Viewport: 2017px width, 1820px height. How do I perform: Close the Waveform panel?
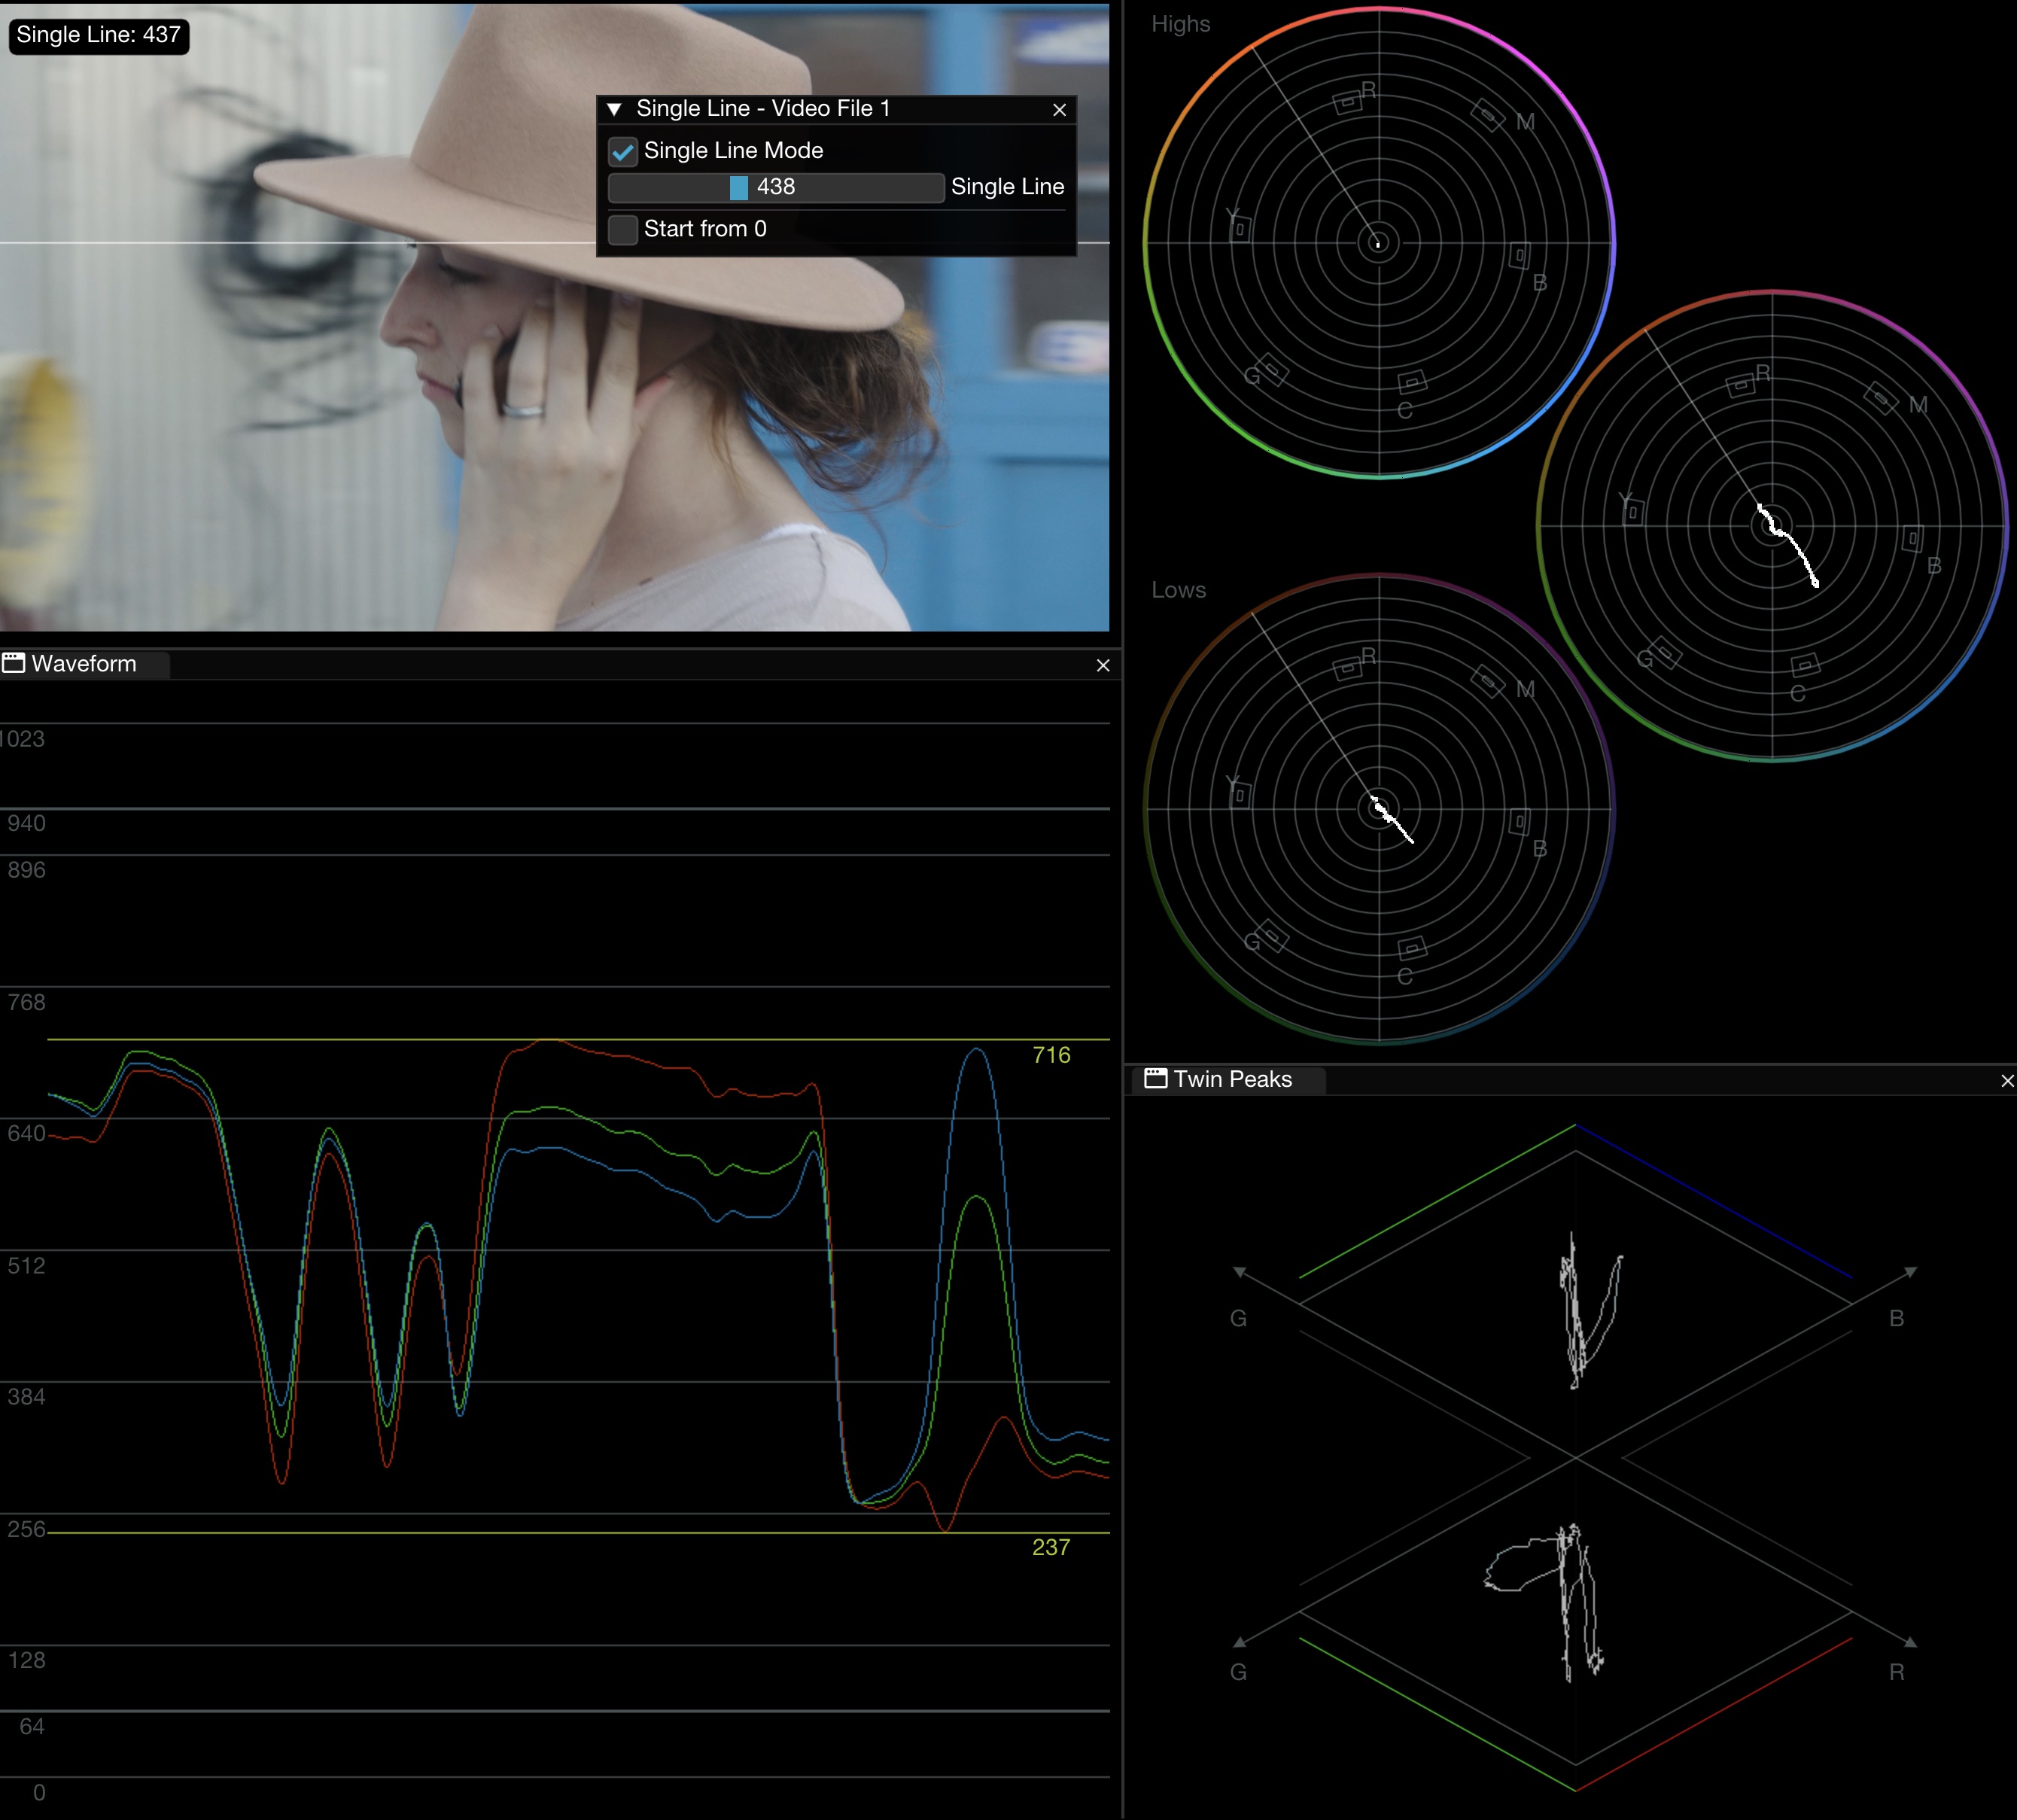(x=1103, y=666)
